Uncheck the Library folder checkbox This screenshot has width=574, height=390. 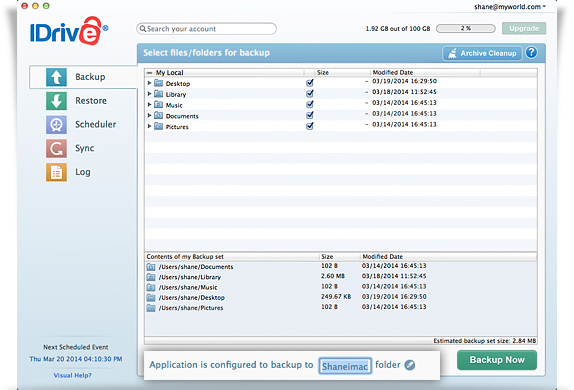(x=310, y=93)
